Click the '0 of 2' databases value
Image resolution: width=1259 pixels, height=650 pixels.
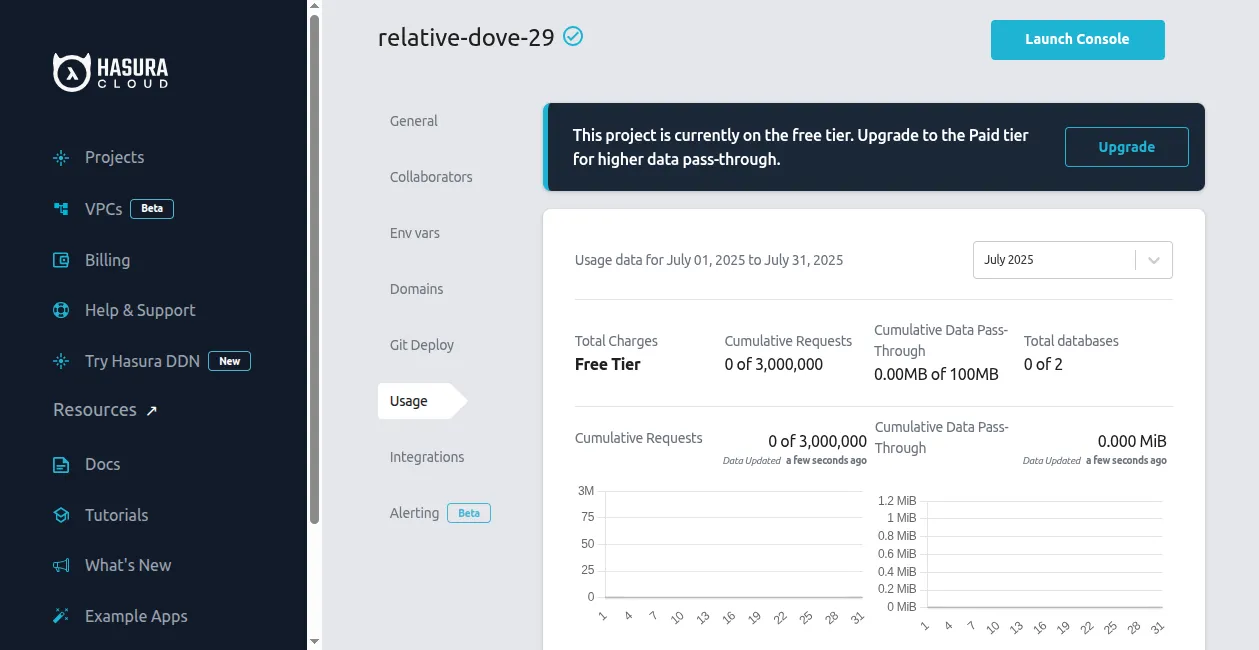(x=1043, y=364)
